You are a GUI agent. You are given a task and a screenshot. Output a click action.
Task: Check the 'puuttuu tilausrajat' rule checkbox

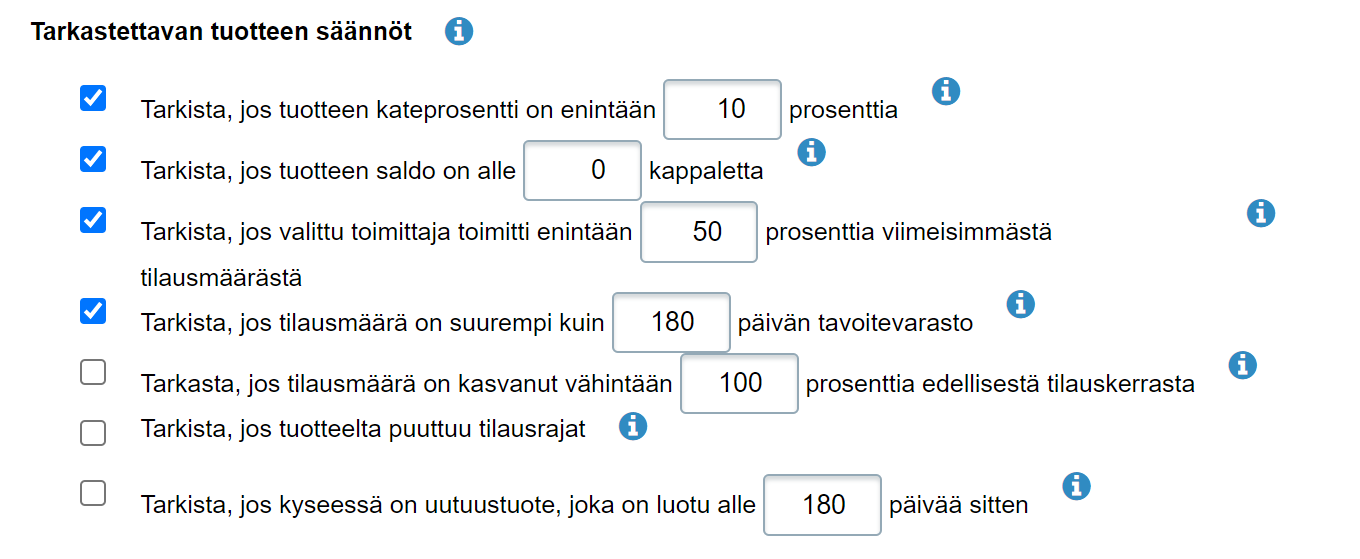point(93,432)
